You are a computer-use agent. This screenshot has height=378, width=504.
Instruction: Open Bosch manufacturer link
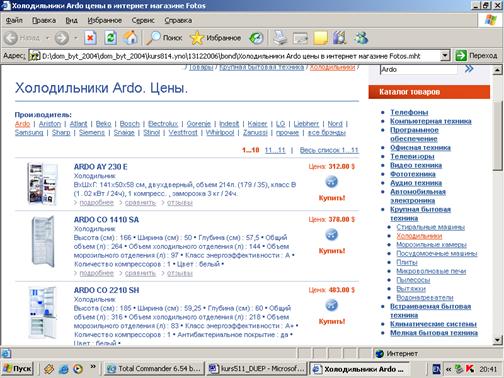(129, 124)
